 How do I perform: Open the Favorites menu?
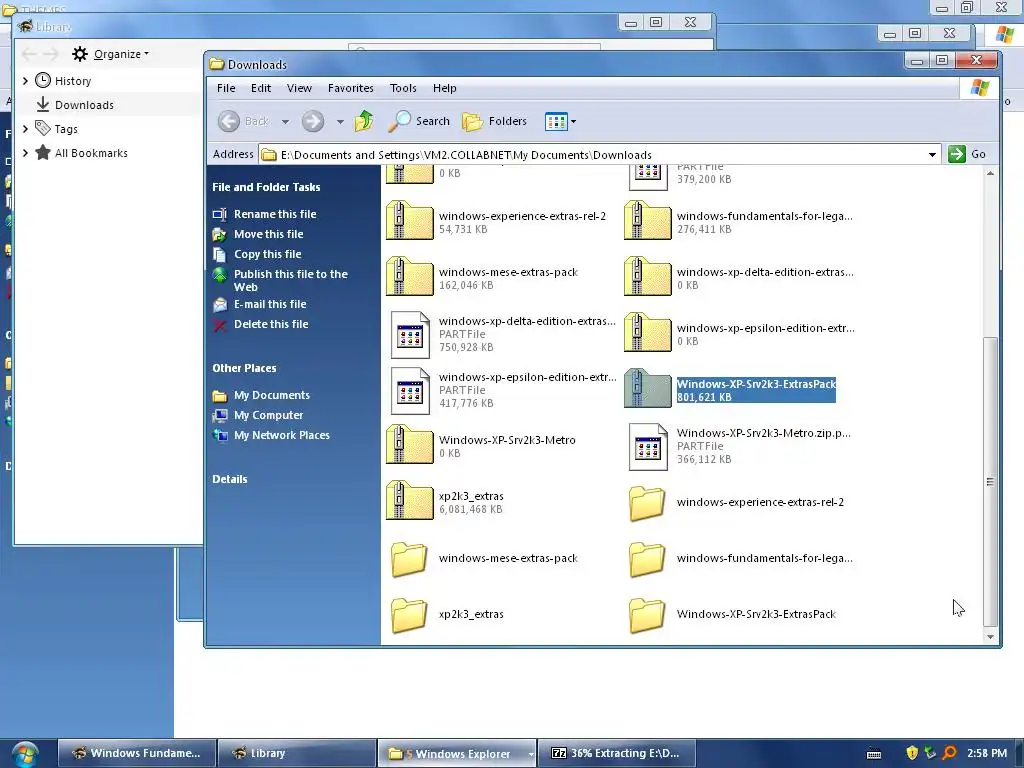click(351, 88)
